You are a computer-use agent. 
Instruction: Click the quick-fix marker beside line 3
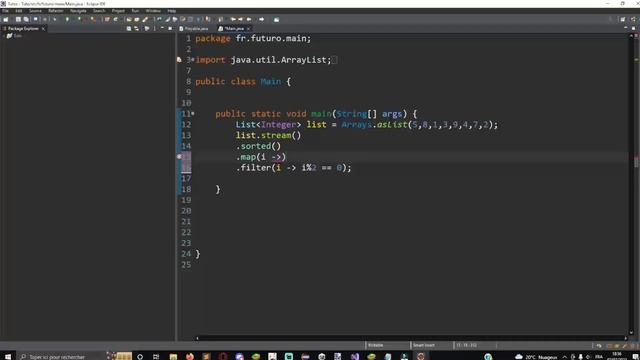point(179,60)
